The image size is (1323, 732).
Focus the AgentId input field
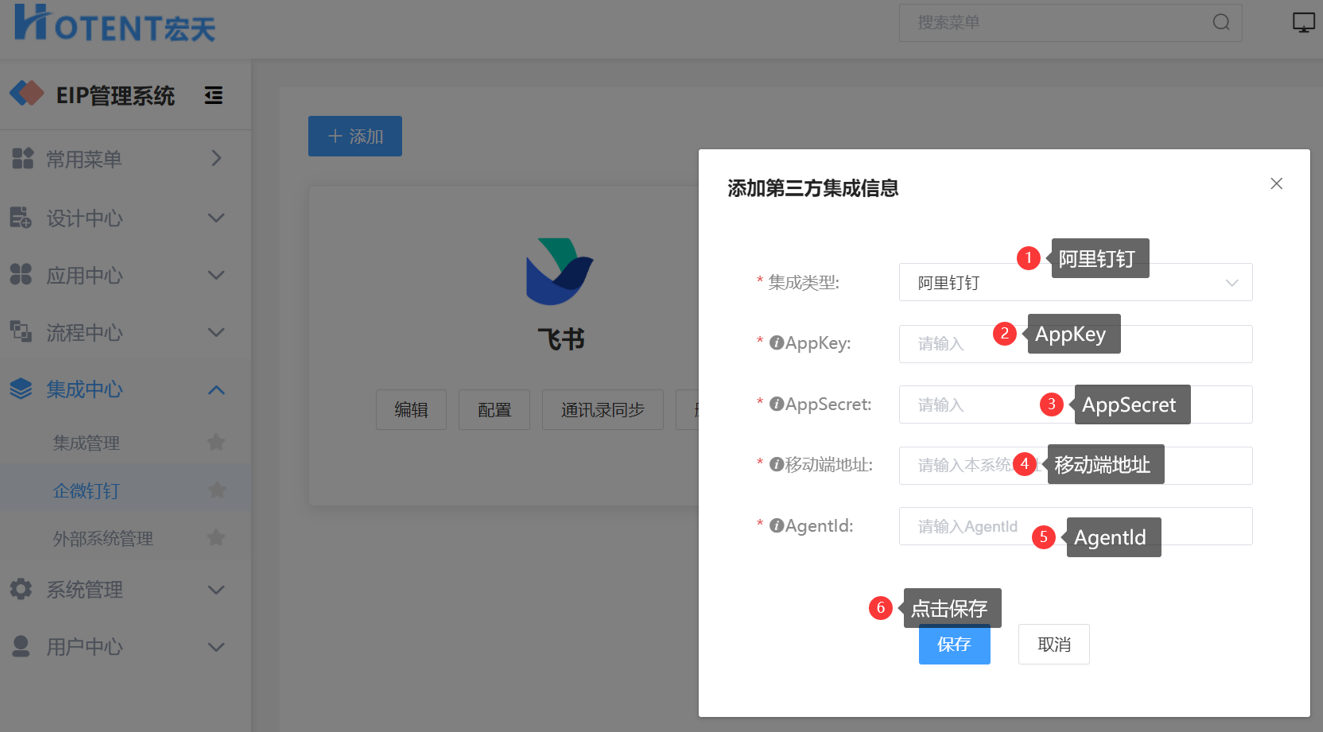(x=1075, y=526)
